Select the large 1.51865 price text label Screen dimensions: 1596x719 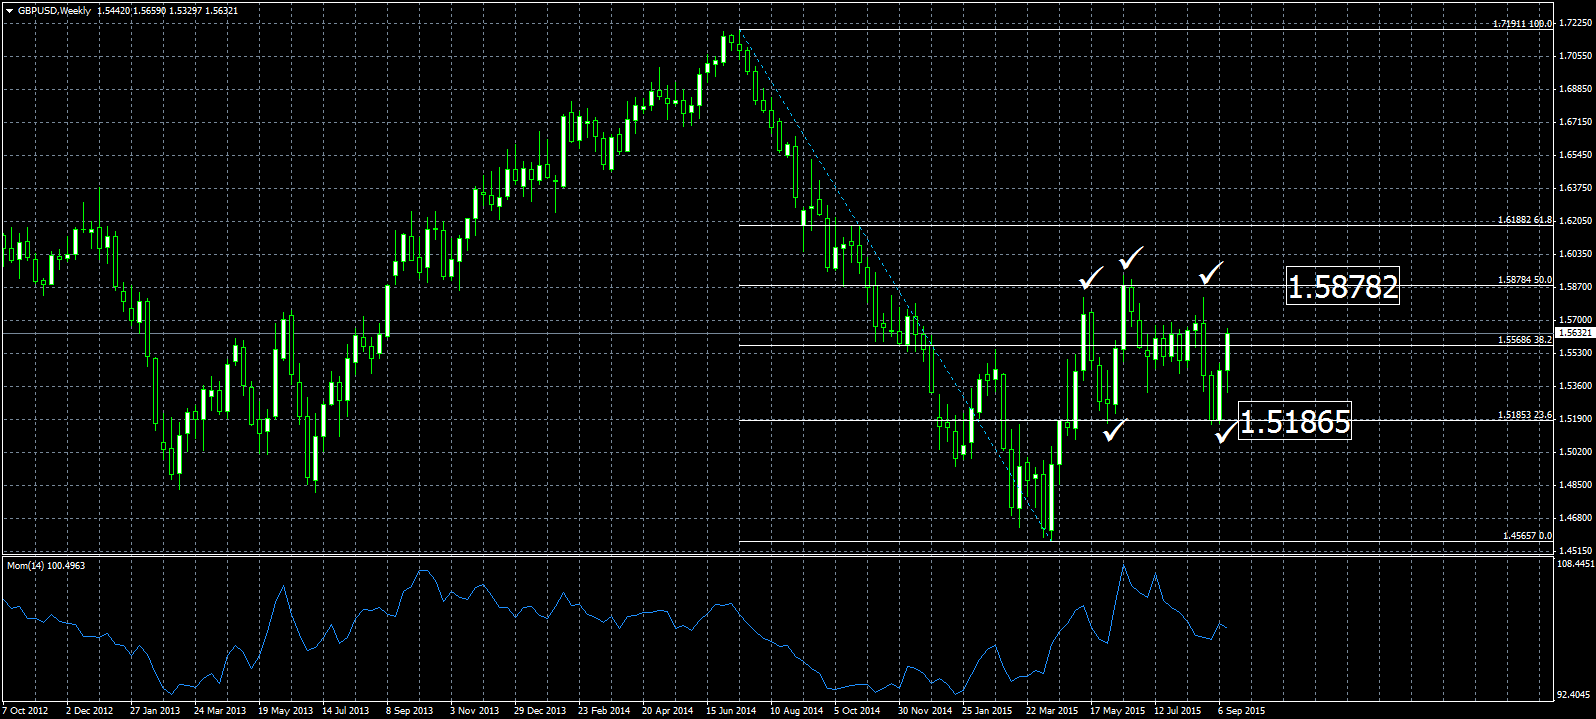point(1295,422)
